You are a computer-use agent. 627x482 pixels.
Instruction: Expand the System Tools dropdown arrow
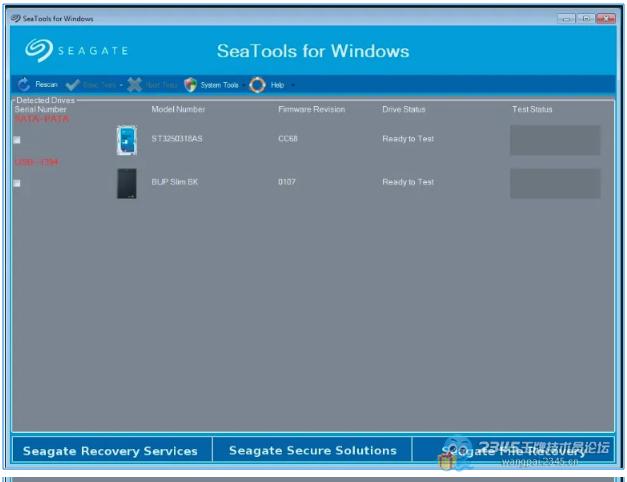[x=243, y=86]
